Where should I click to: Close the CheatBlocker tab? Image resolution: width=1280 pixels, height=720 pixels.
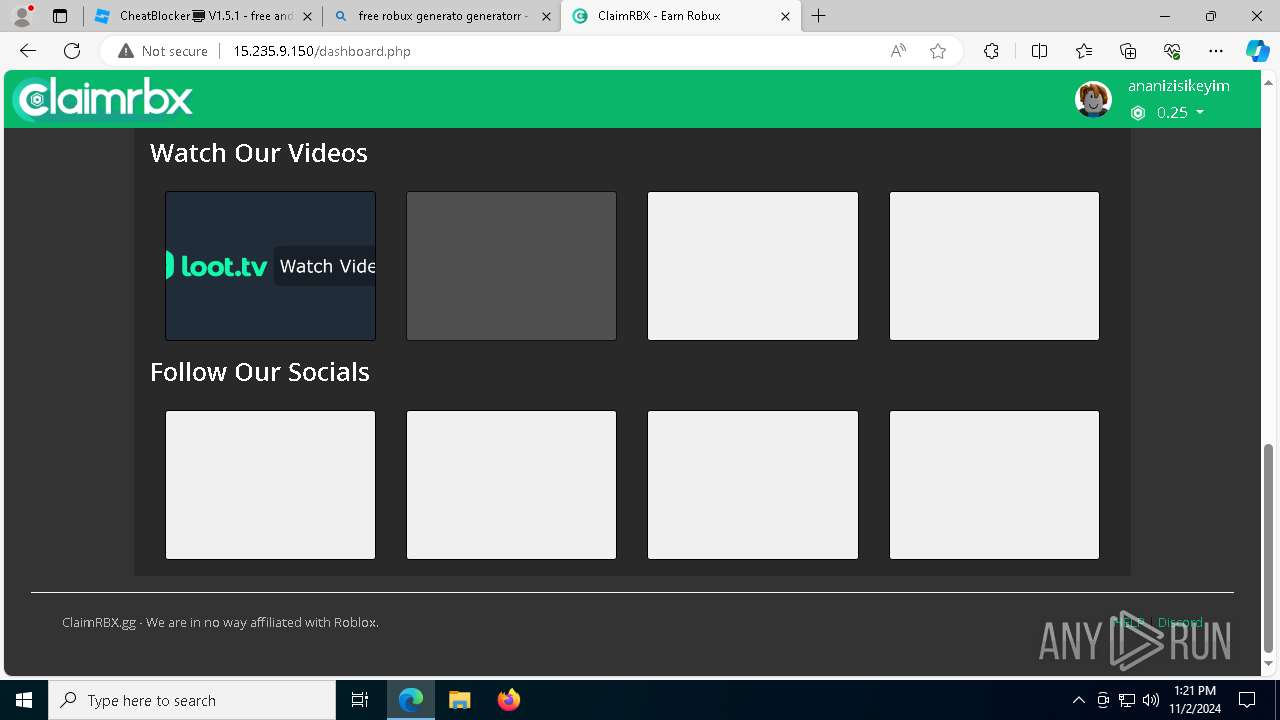(307, 16)
